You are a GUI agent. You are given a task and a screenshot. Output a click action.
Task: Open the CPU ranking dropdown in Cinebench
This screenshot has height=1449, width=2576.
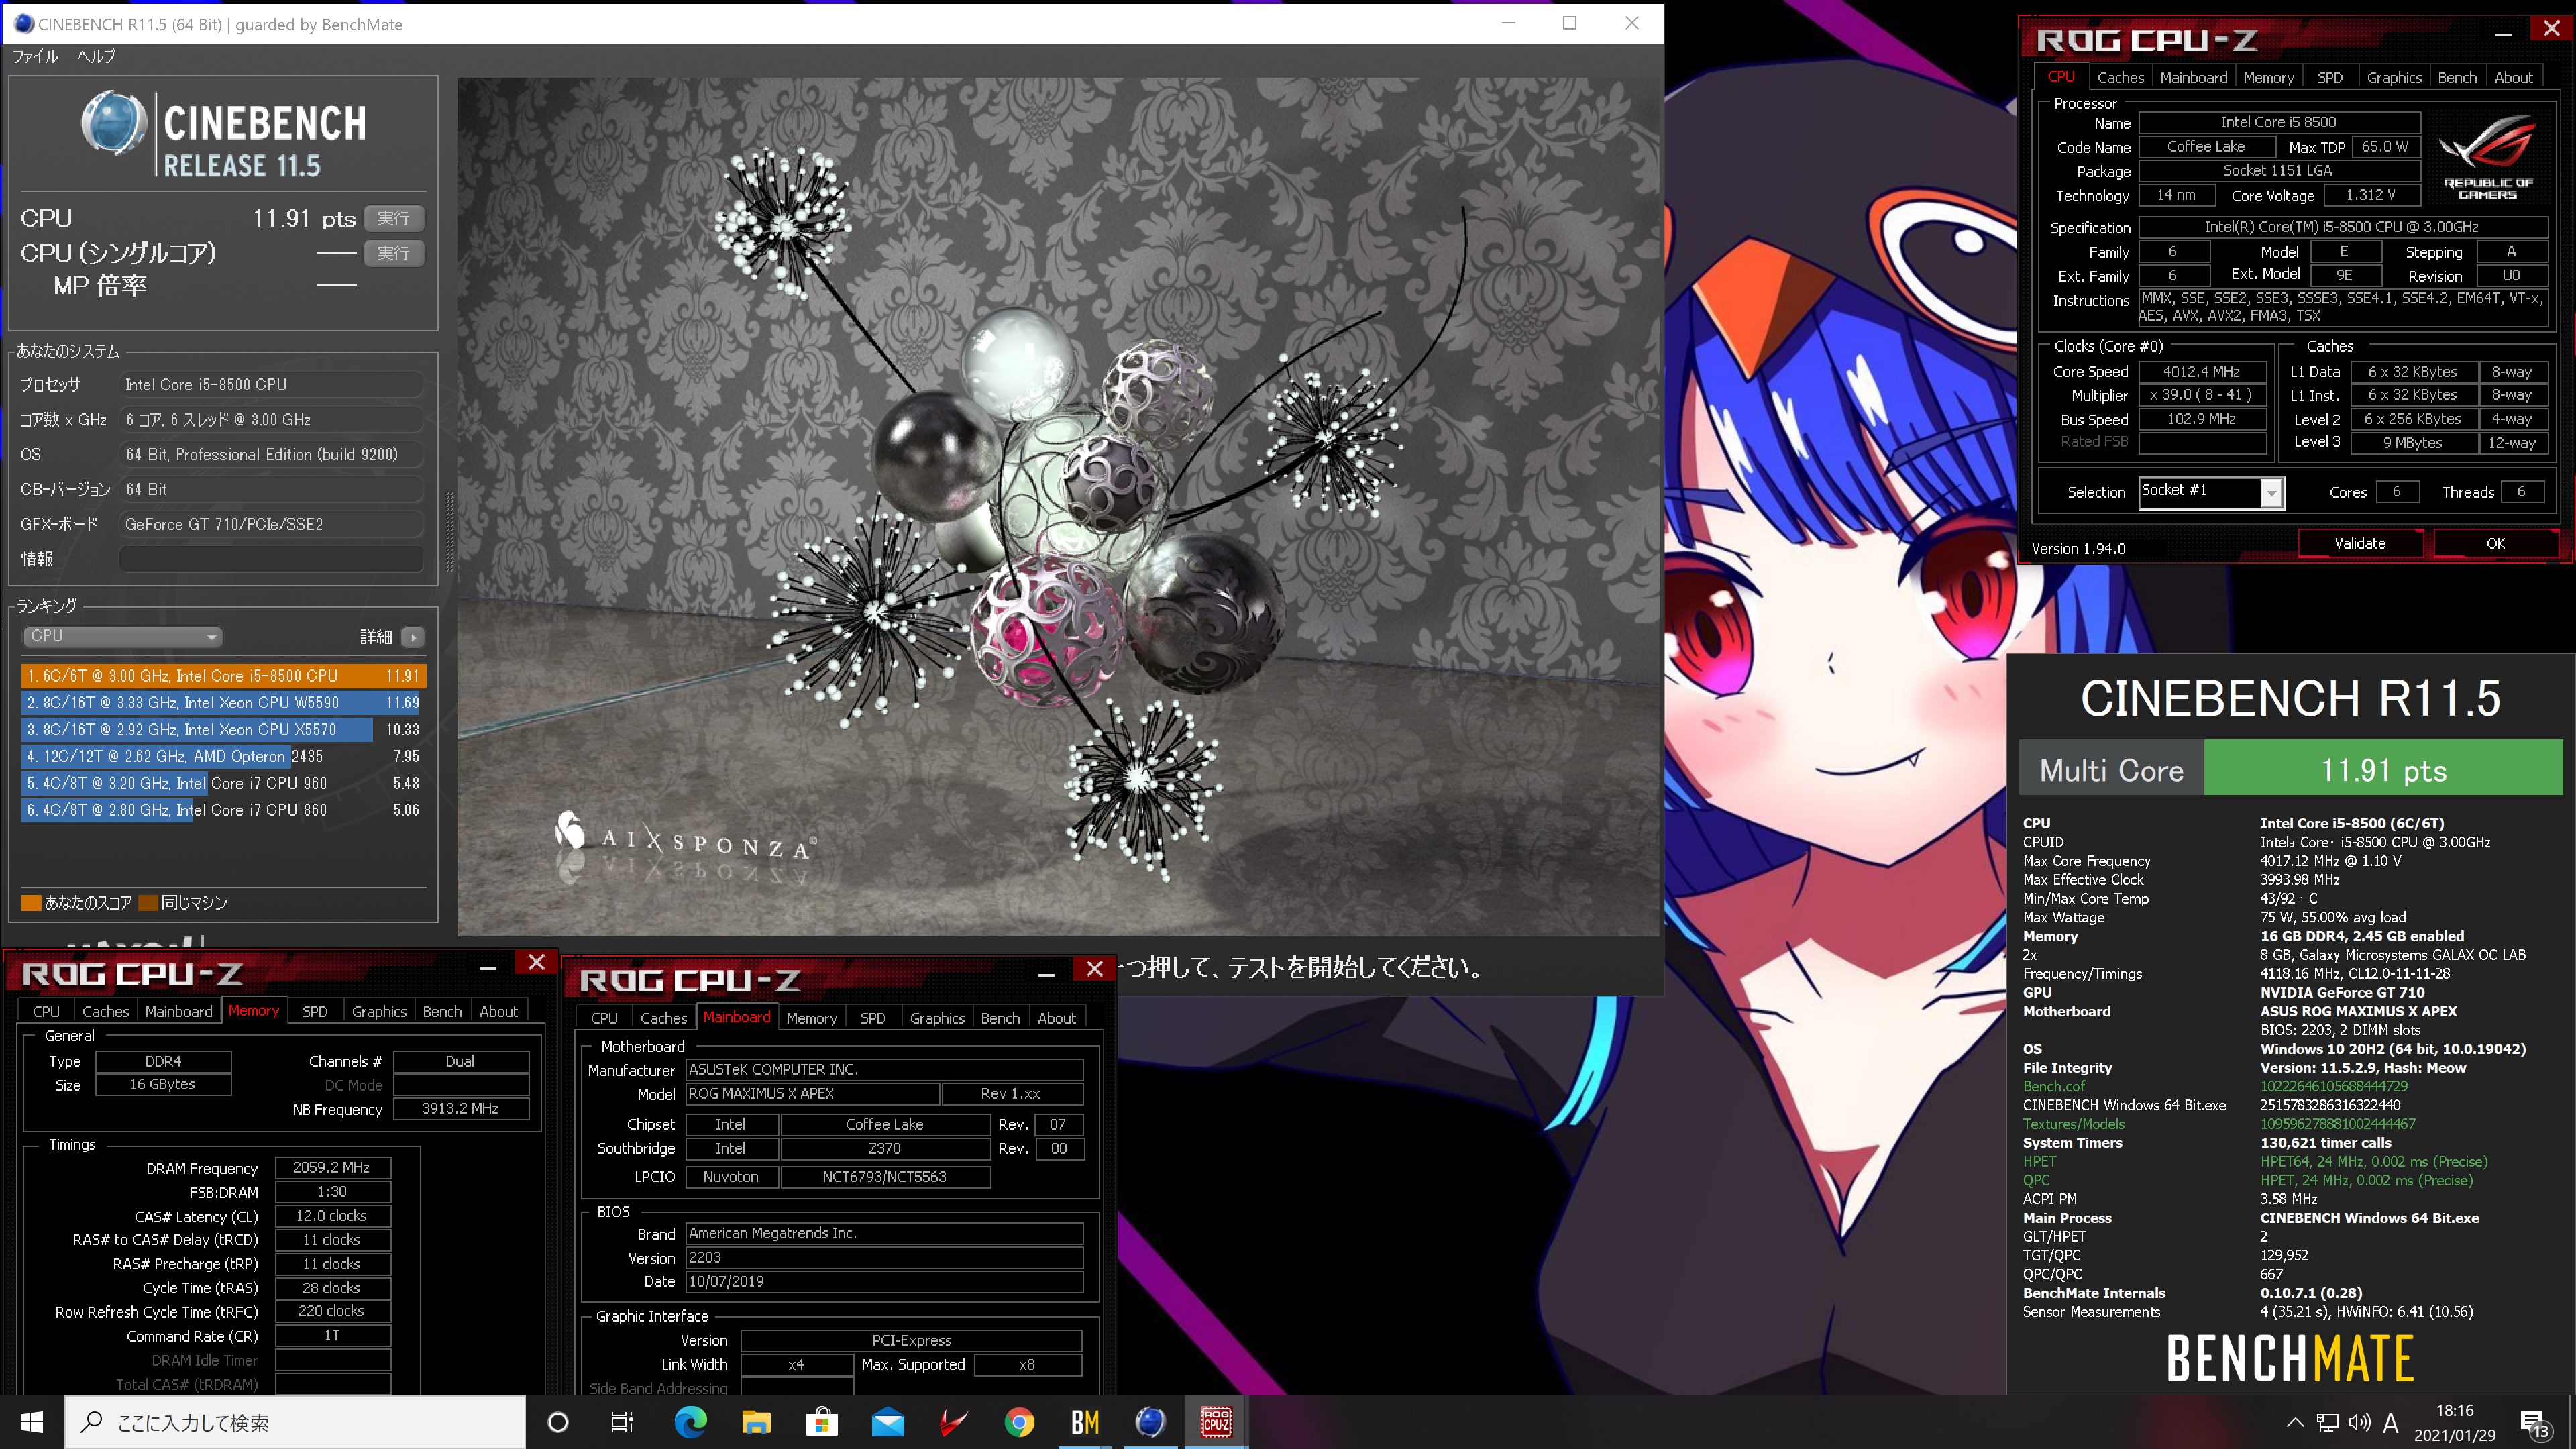122,636
